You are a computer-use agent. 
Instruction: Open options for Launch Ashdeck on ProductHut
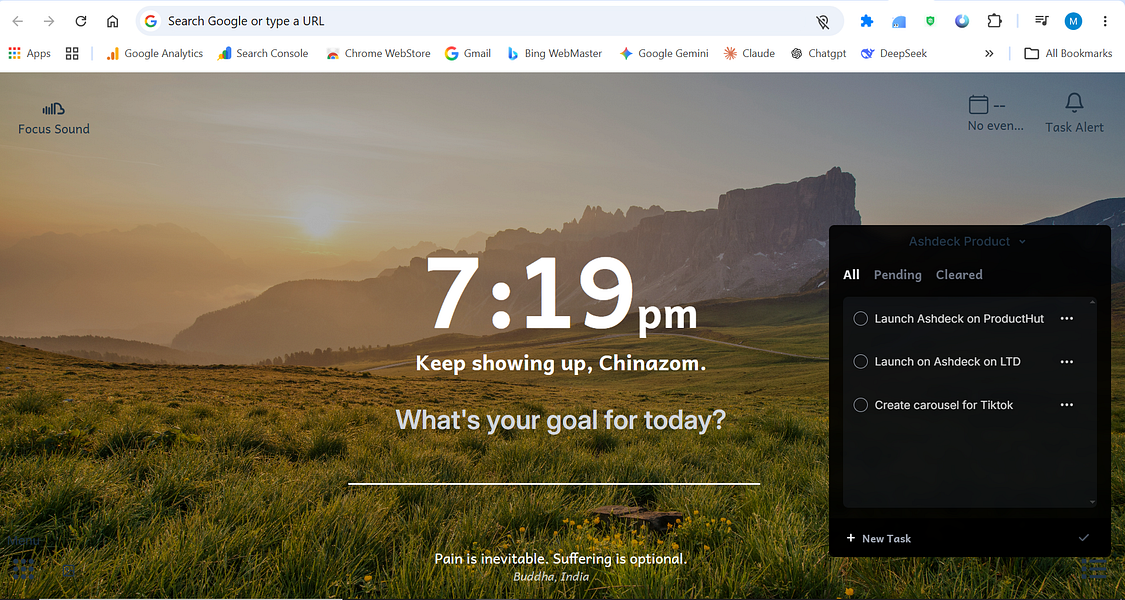click(1067, 319)
